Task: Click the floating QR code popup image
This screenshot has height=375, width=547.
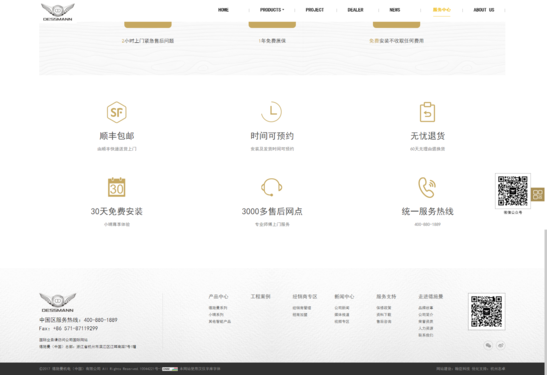Action: click(x=512, y=191)
